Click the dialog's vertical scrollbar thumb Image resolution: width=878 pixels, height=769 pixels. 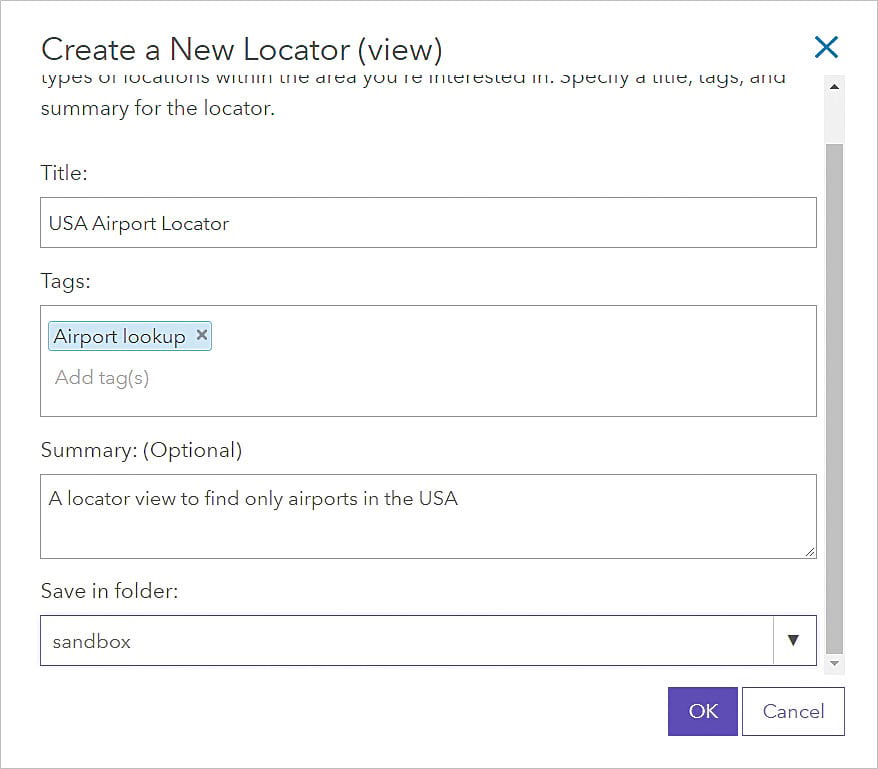(x=834, y=398)
